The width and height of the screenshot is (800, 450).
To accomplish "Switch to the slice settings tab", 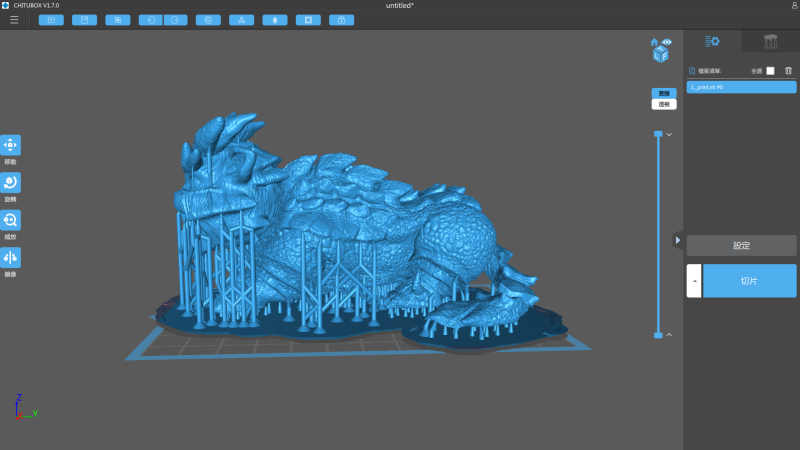I will [x=712, y=41].
